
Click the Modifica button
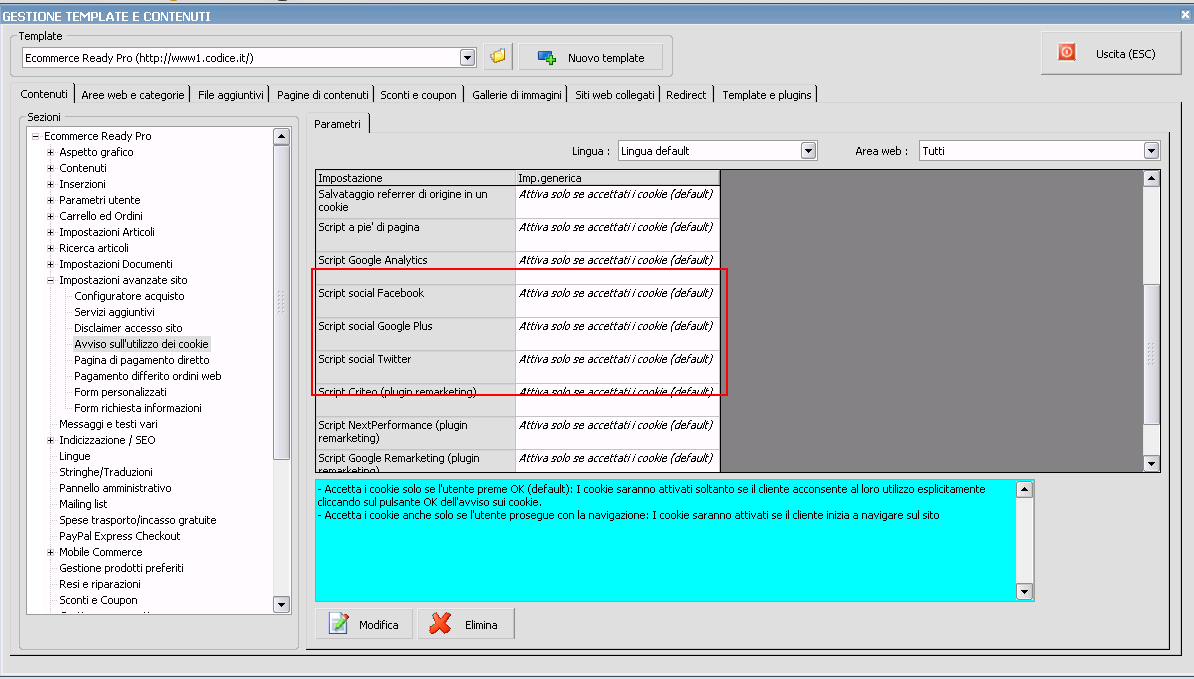point(364,624)
